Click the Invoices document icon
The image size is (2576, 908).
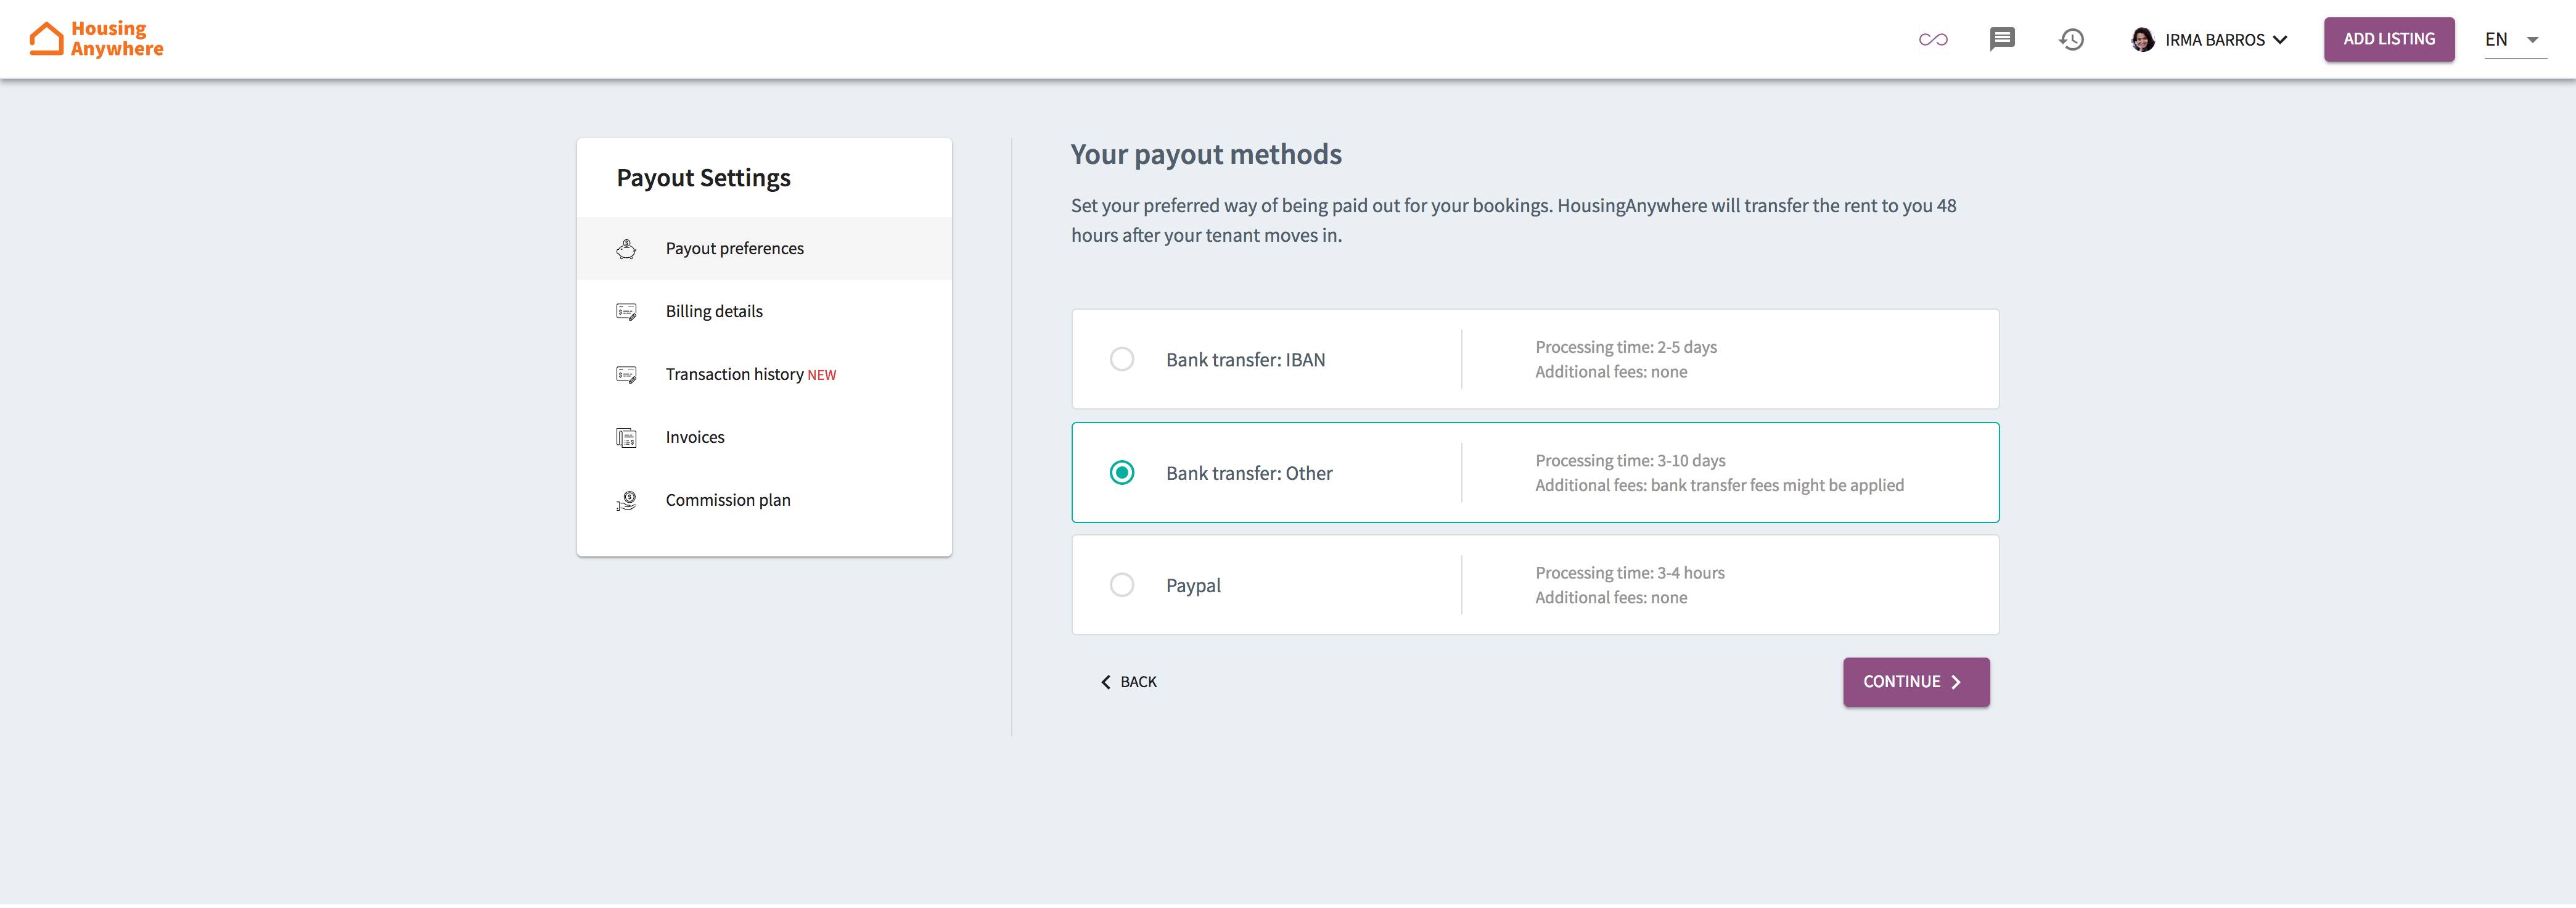pyautogui.click(x=626, y=438)
